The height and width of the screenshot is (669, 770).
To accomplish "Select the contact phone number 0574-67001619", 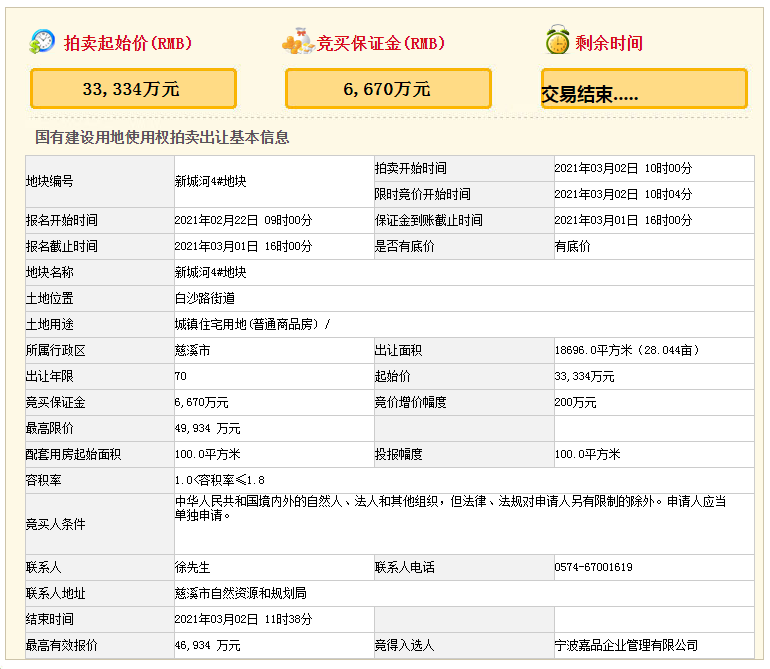I will point(593,567).
